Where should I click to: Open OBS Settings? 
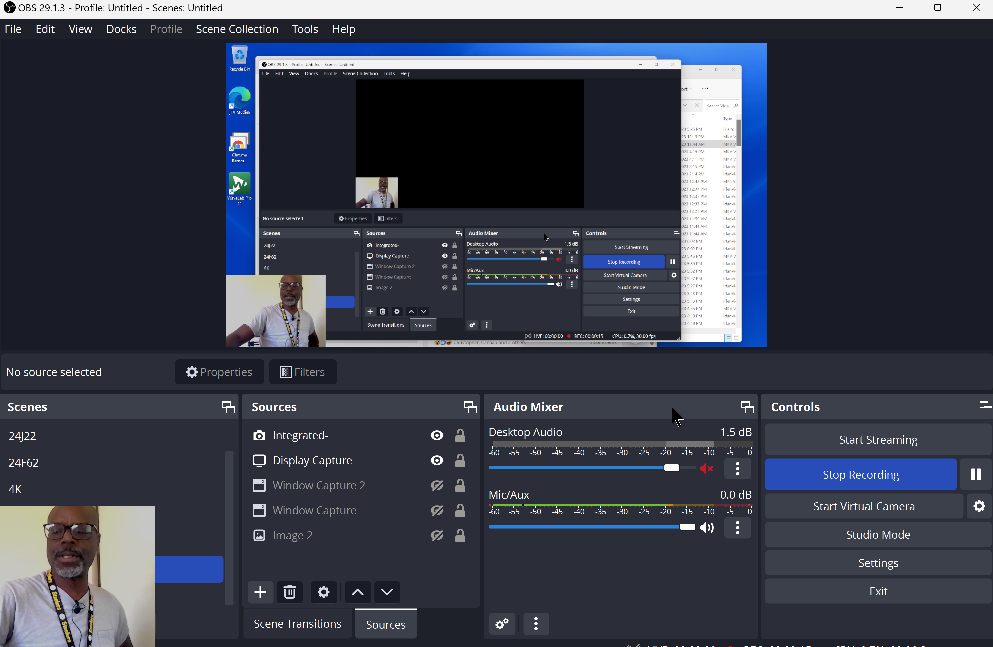click(878, 563)
